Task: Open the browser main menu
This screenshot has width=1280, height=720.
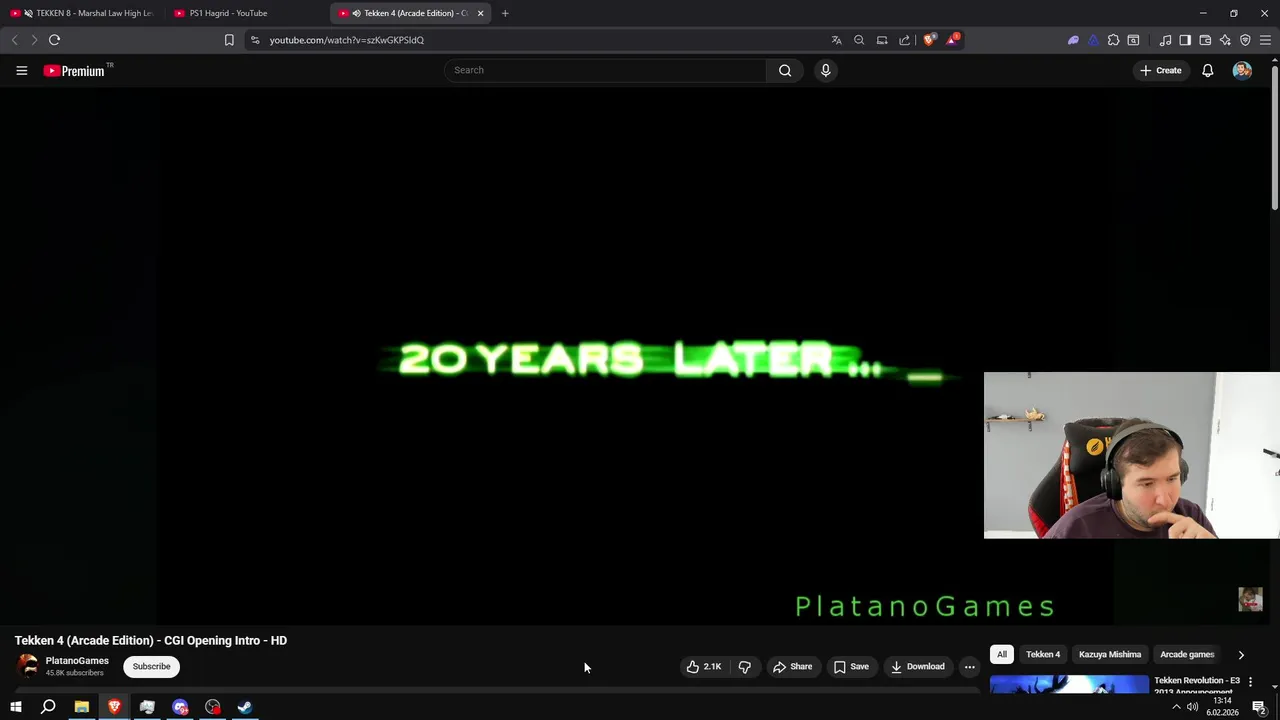Action: [1265, 40]
